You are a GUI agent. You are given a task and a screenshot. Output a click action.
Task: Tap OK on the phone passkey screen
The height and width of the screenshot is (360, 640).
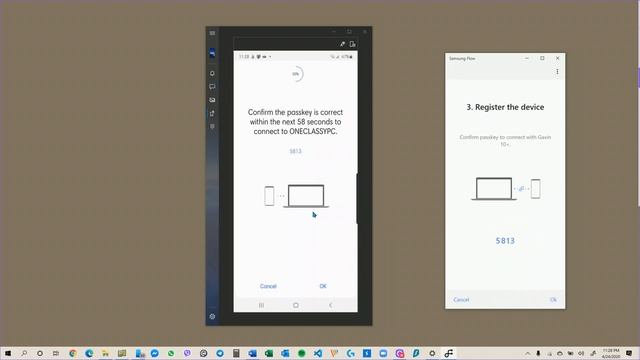pyautogui.click(x=323, y=286)
